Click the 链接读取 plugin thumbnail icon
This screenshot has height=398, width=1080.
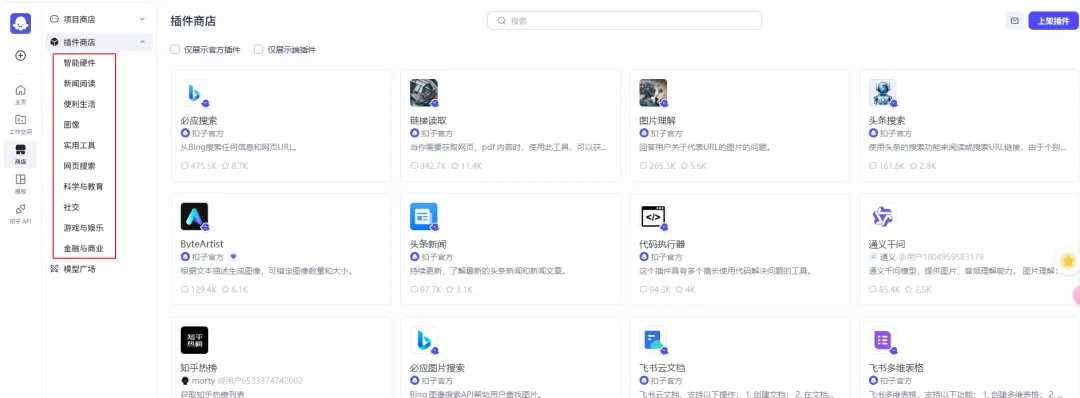pyautogui.click(x=424, y=93)
